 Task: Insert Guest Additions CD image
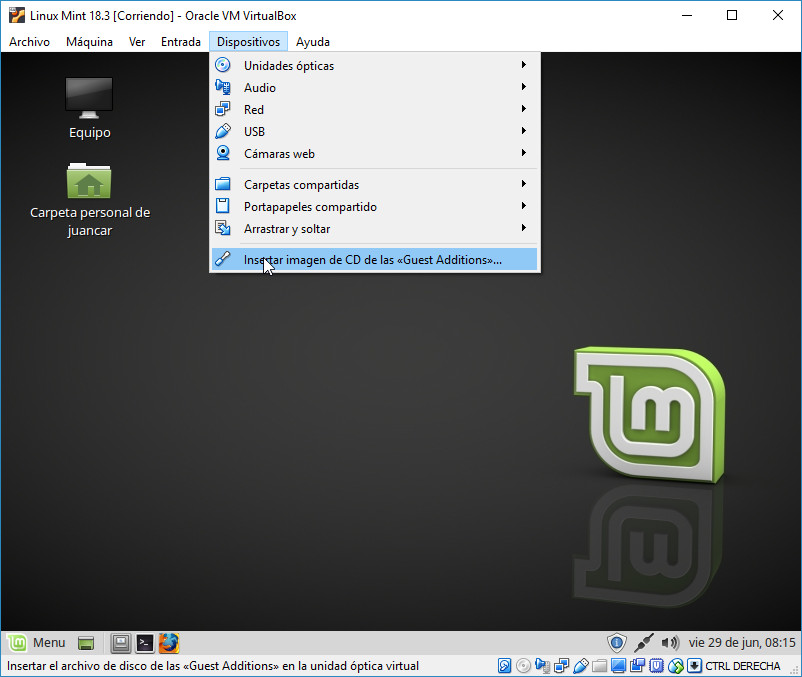[374, 260]
